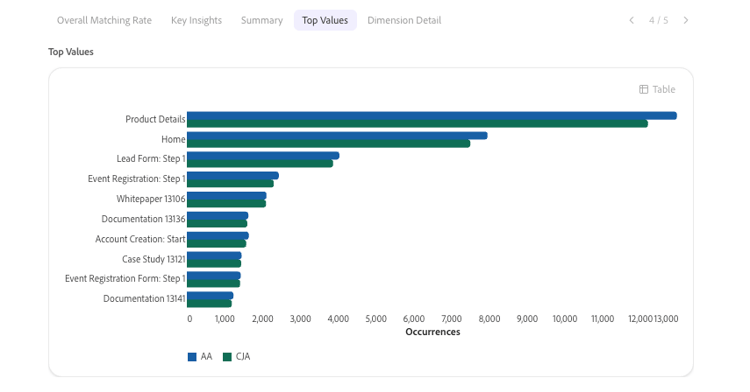Screen dimensions: 750x392
Task: Click the page indicator 4 / 5
Action: [x=659, y=20]
